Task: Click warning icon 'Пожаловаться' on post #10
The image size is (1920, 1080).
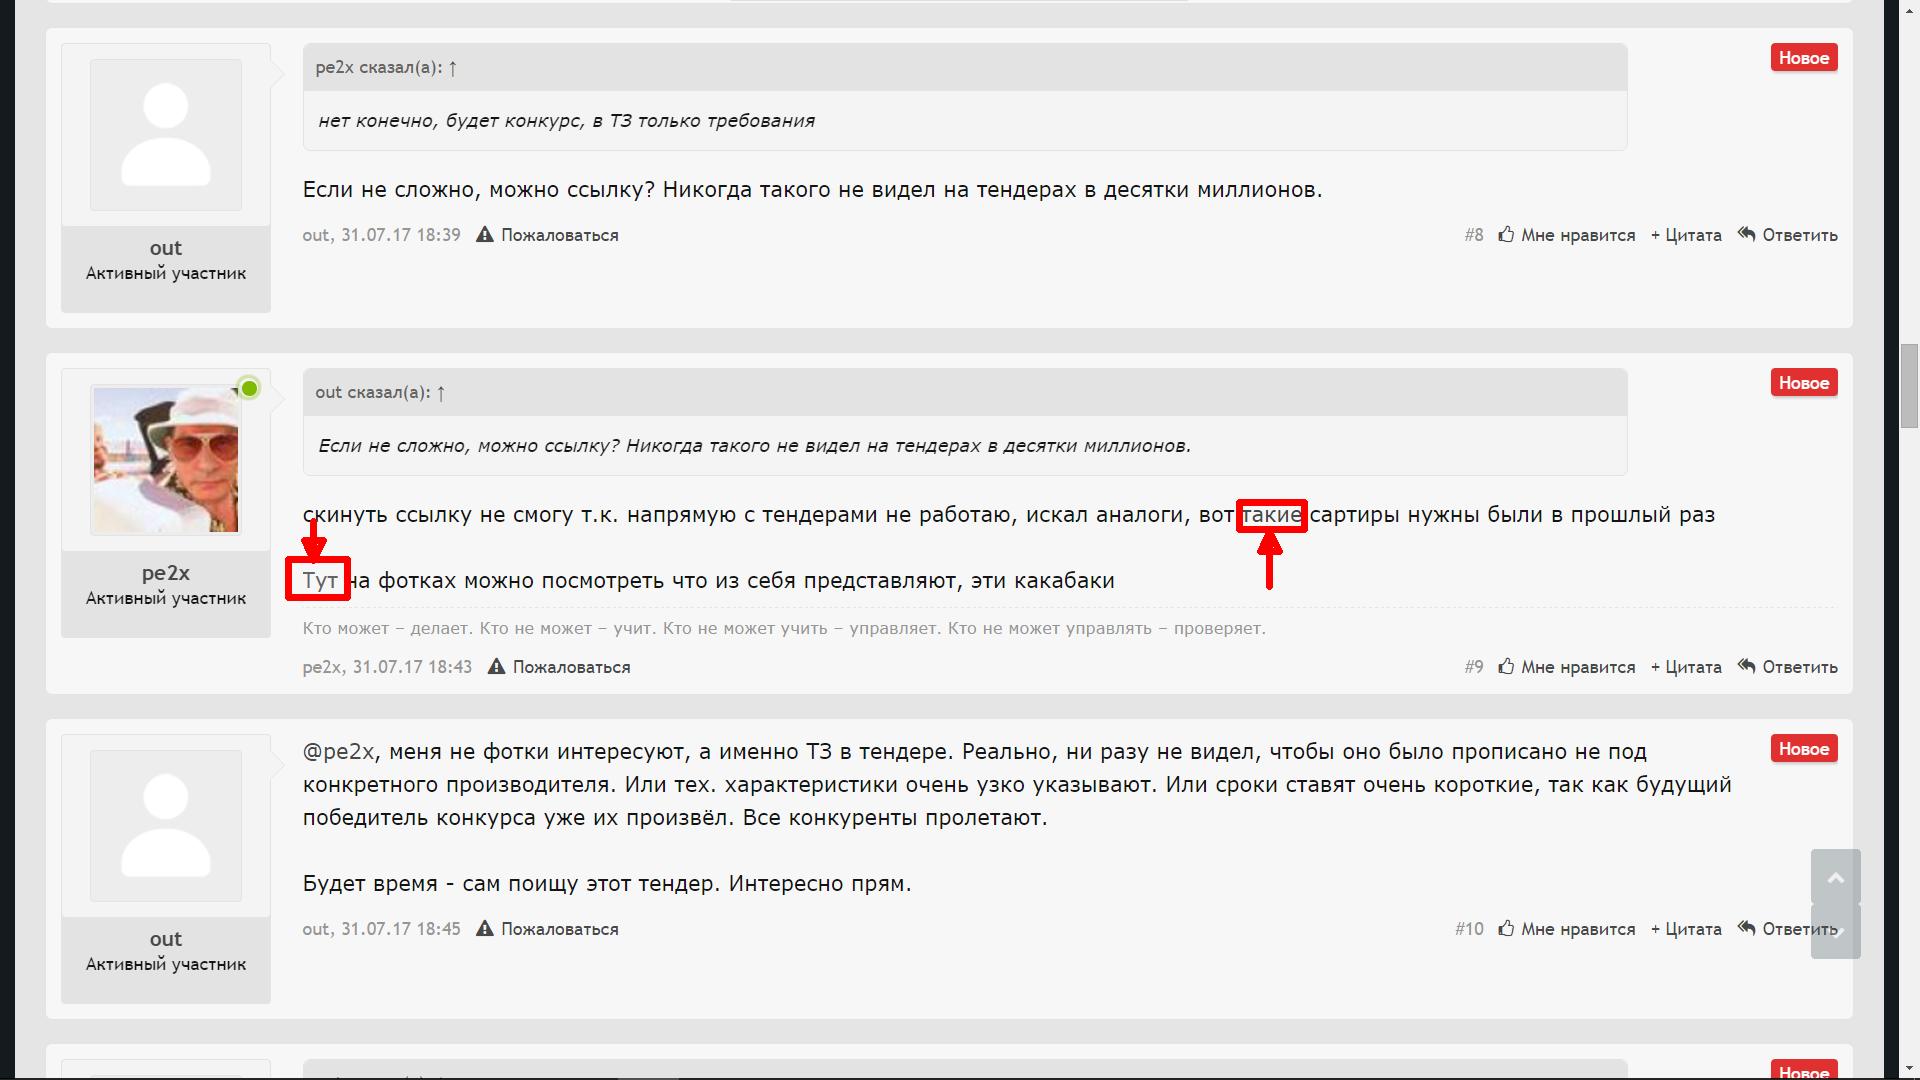Action: pyautogui.click(x=485, y=929)
